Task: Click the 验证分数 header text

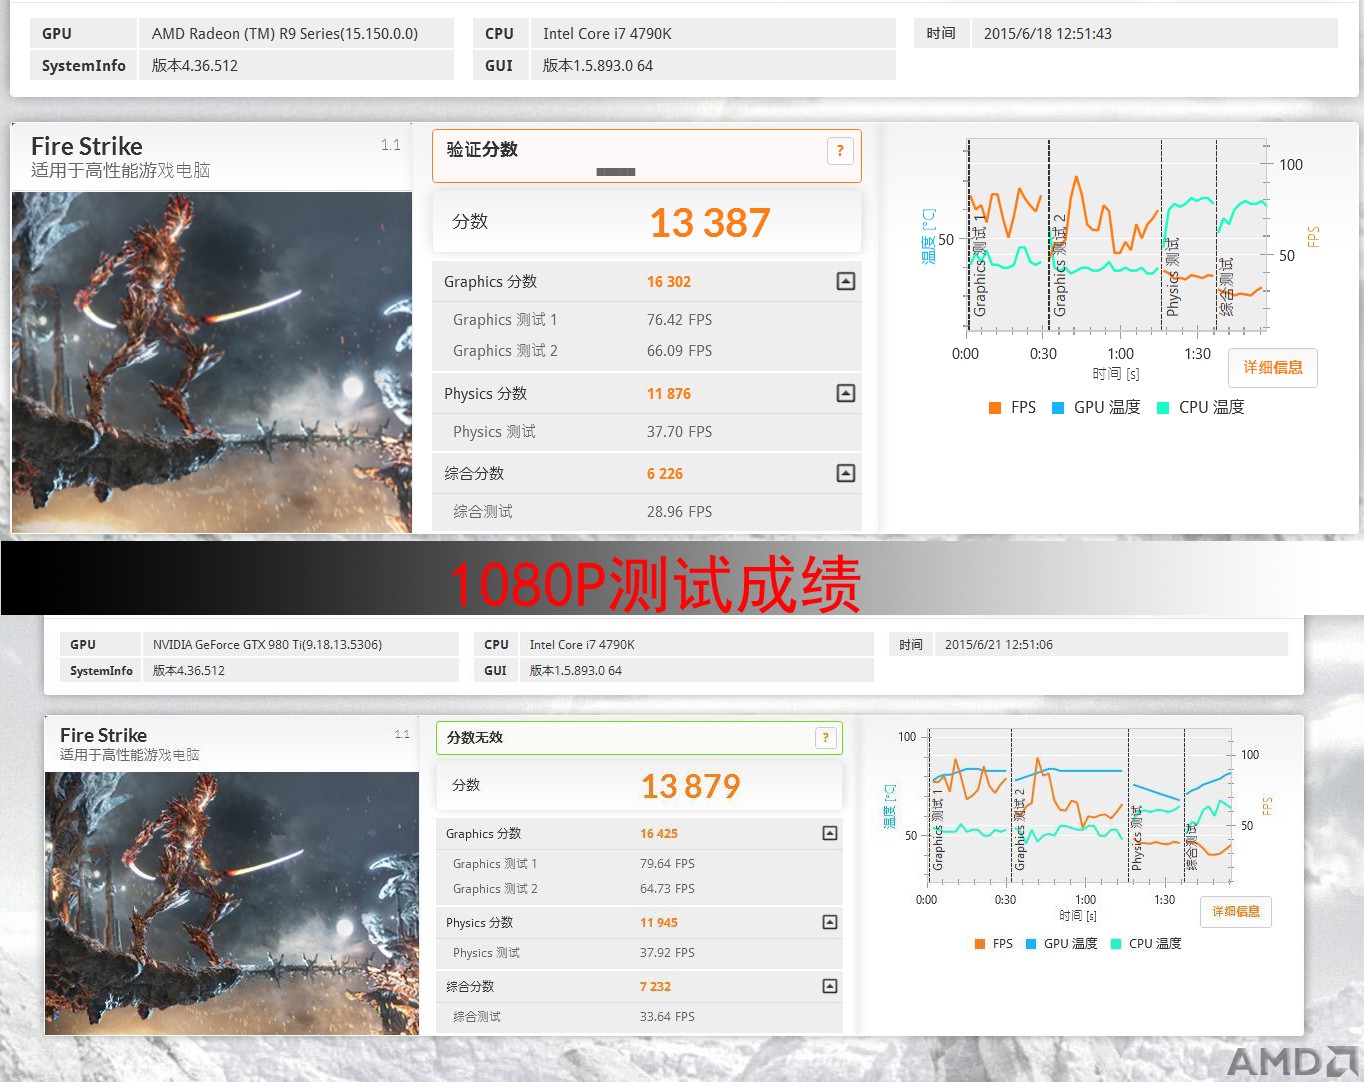Action: (x=482, y=149)
